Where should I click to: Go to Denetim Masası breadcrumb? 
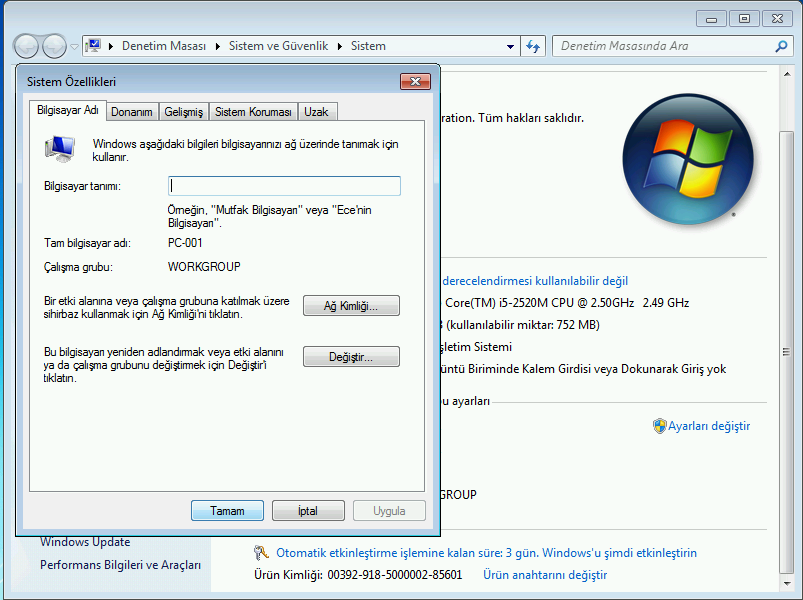tap(164, 46)
